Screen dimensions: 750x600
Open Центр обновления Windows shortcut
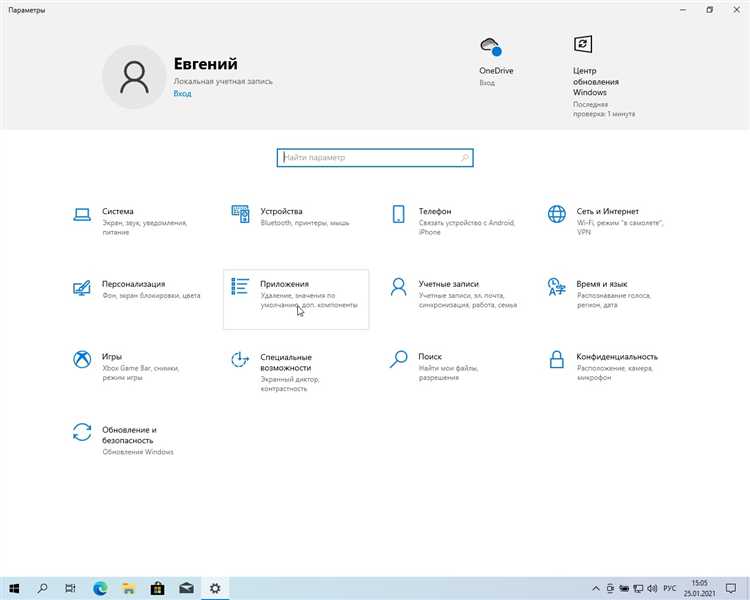point(604,77)
